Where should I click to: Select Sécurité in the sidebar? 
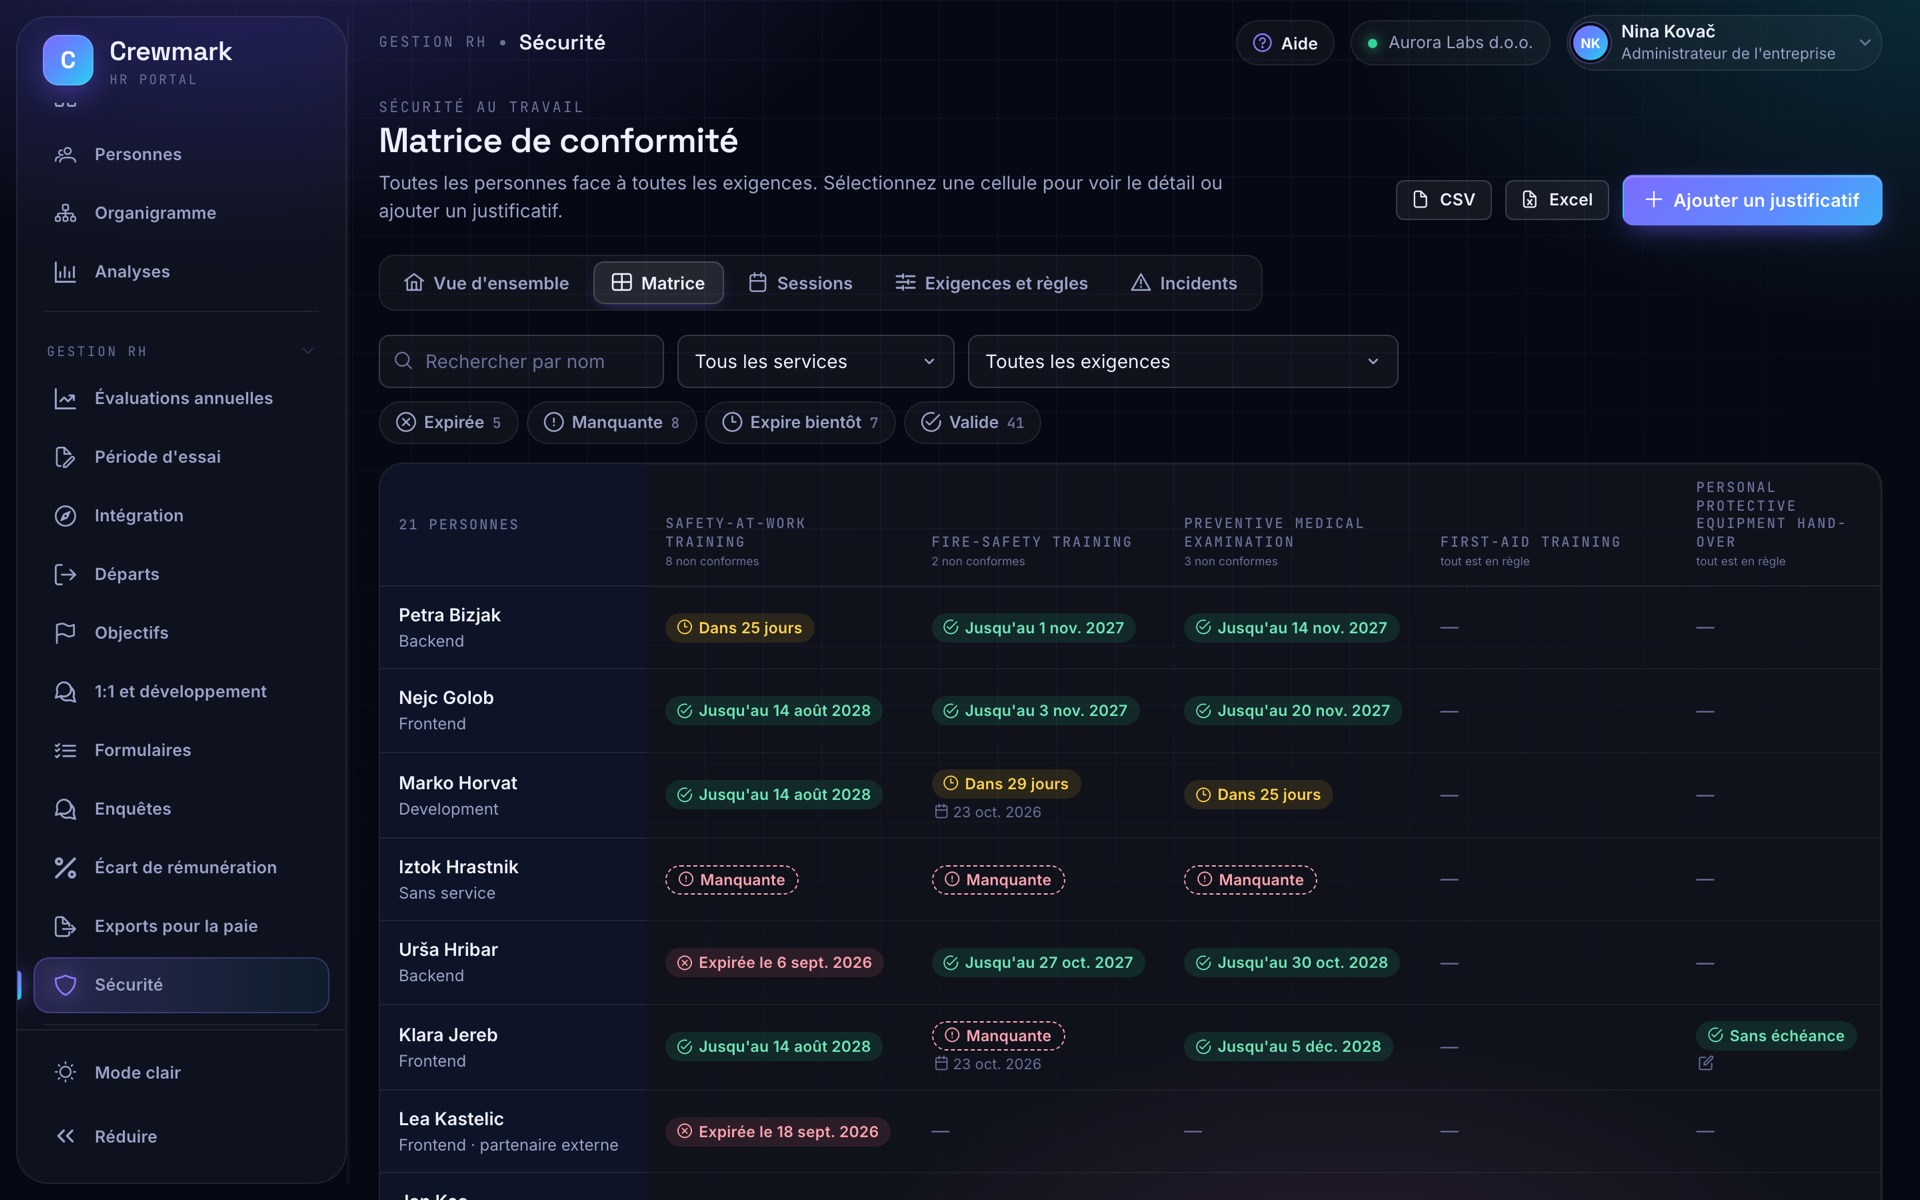point(181,985)
